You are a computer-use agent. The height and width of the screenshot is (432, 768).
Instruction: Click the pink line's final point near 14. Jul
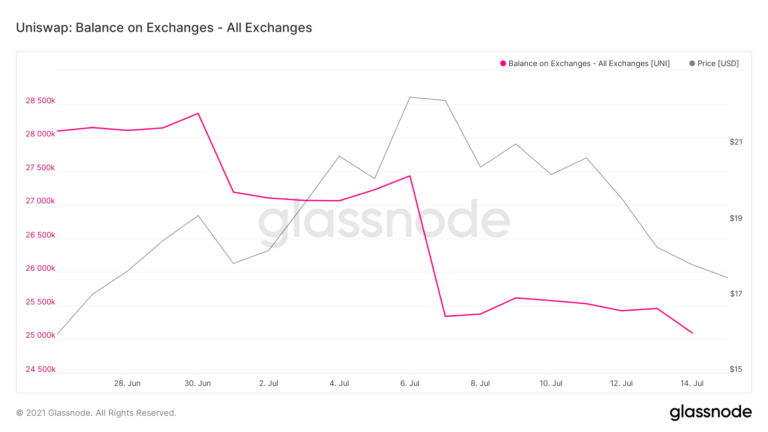coord(692,333)
